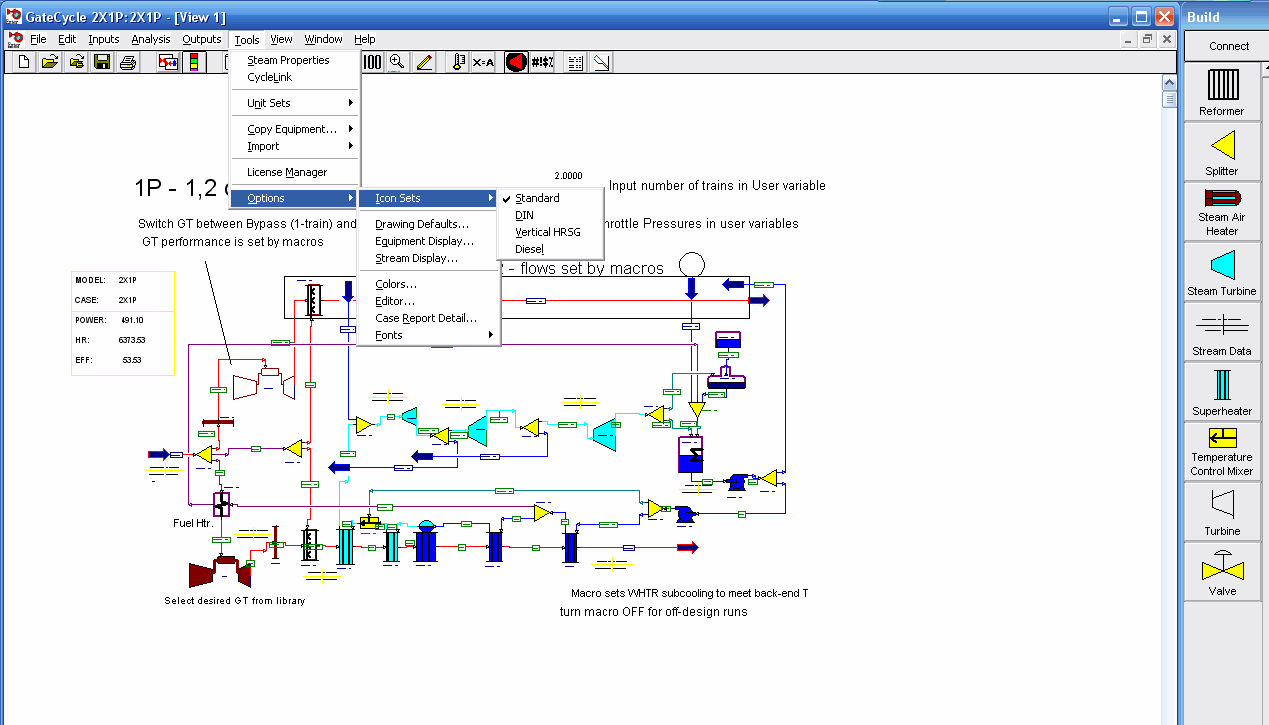Choose the Vertical HRSG icon set
This screenshot has width=1269, height=725.
pos(551,232)
